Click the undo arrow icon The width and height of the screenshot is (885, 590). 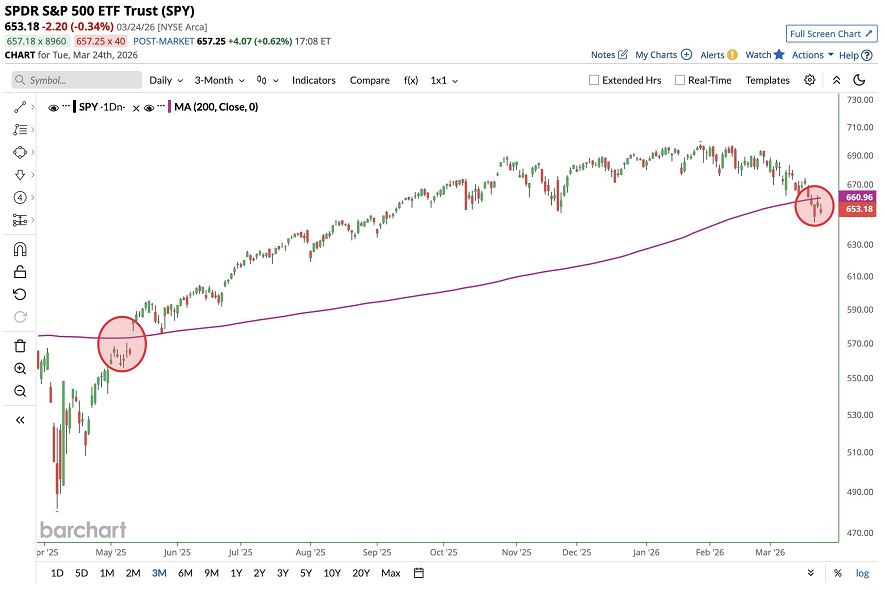[x=20, y=293]
